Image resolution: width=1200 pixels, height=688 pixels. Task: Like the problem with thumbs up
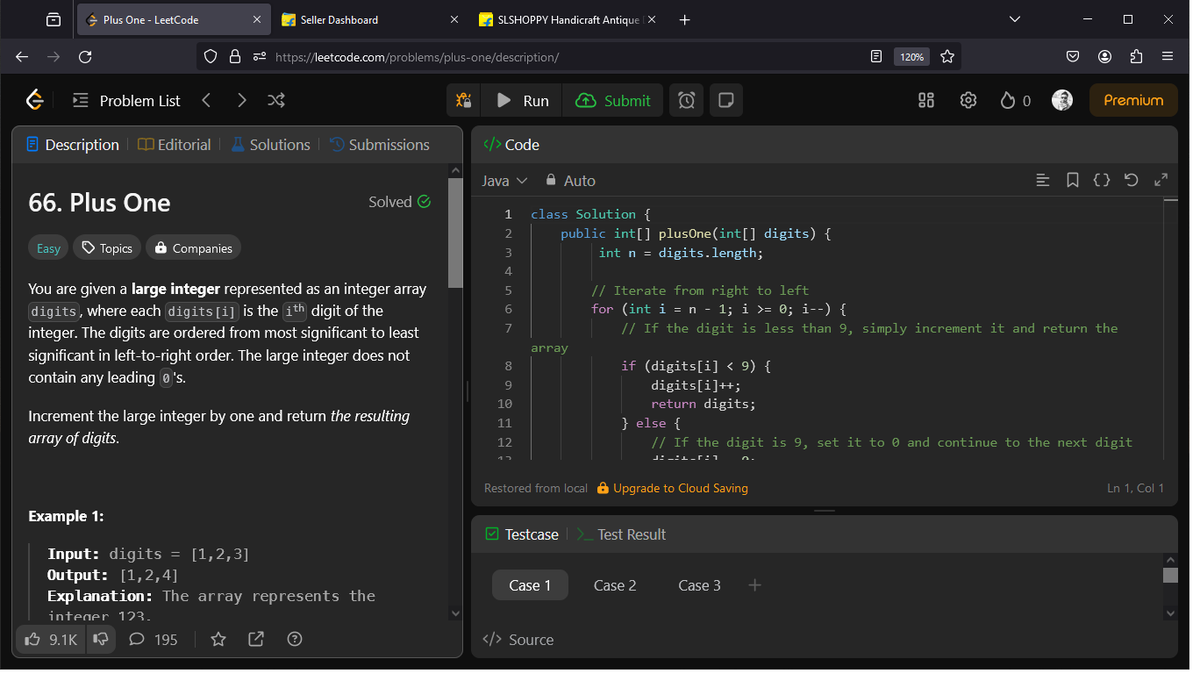(x=50, y=639)
